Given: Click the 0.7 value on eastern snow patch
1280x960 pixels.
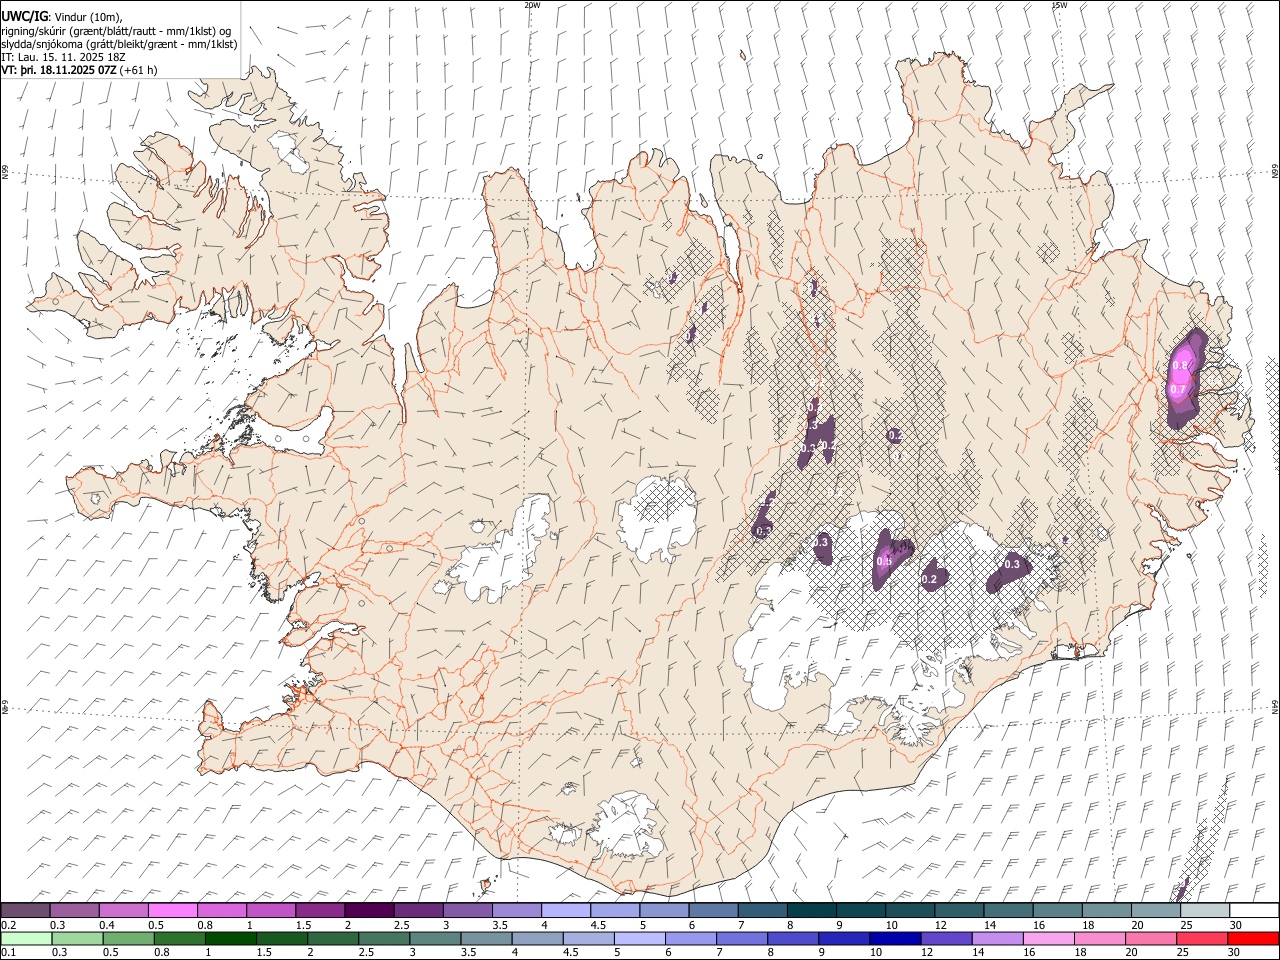Looking at the screenshot, I should (1178, 389).
